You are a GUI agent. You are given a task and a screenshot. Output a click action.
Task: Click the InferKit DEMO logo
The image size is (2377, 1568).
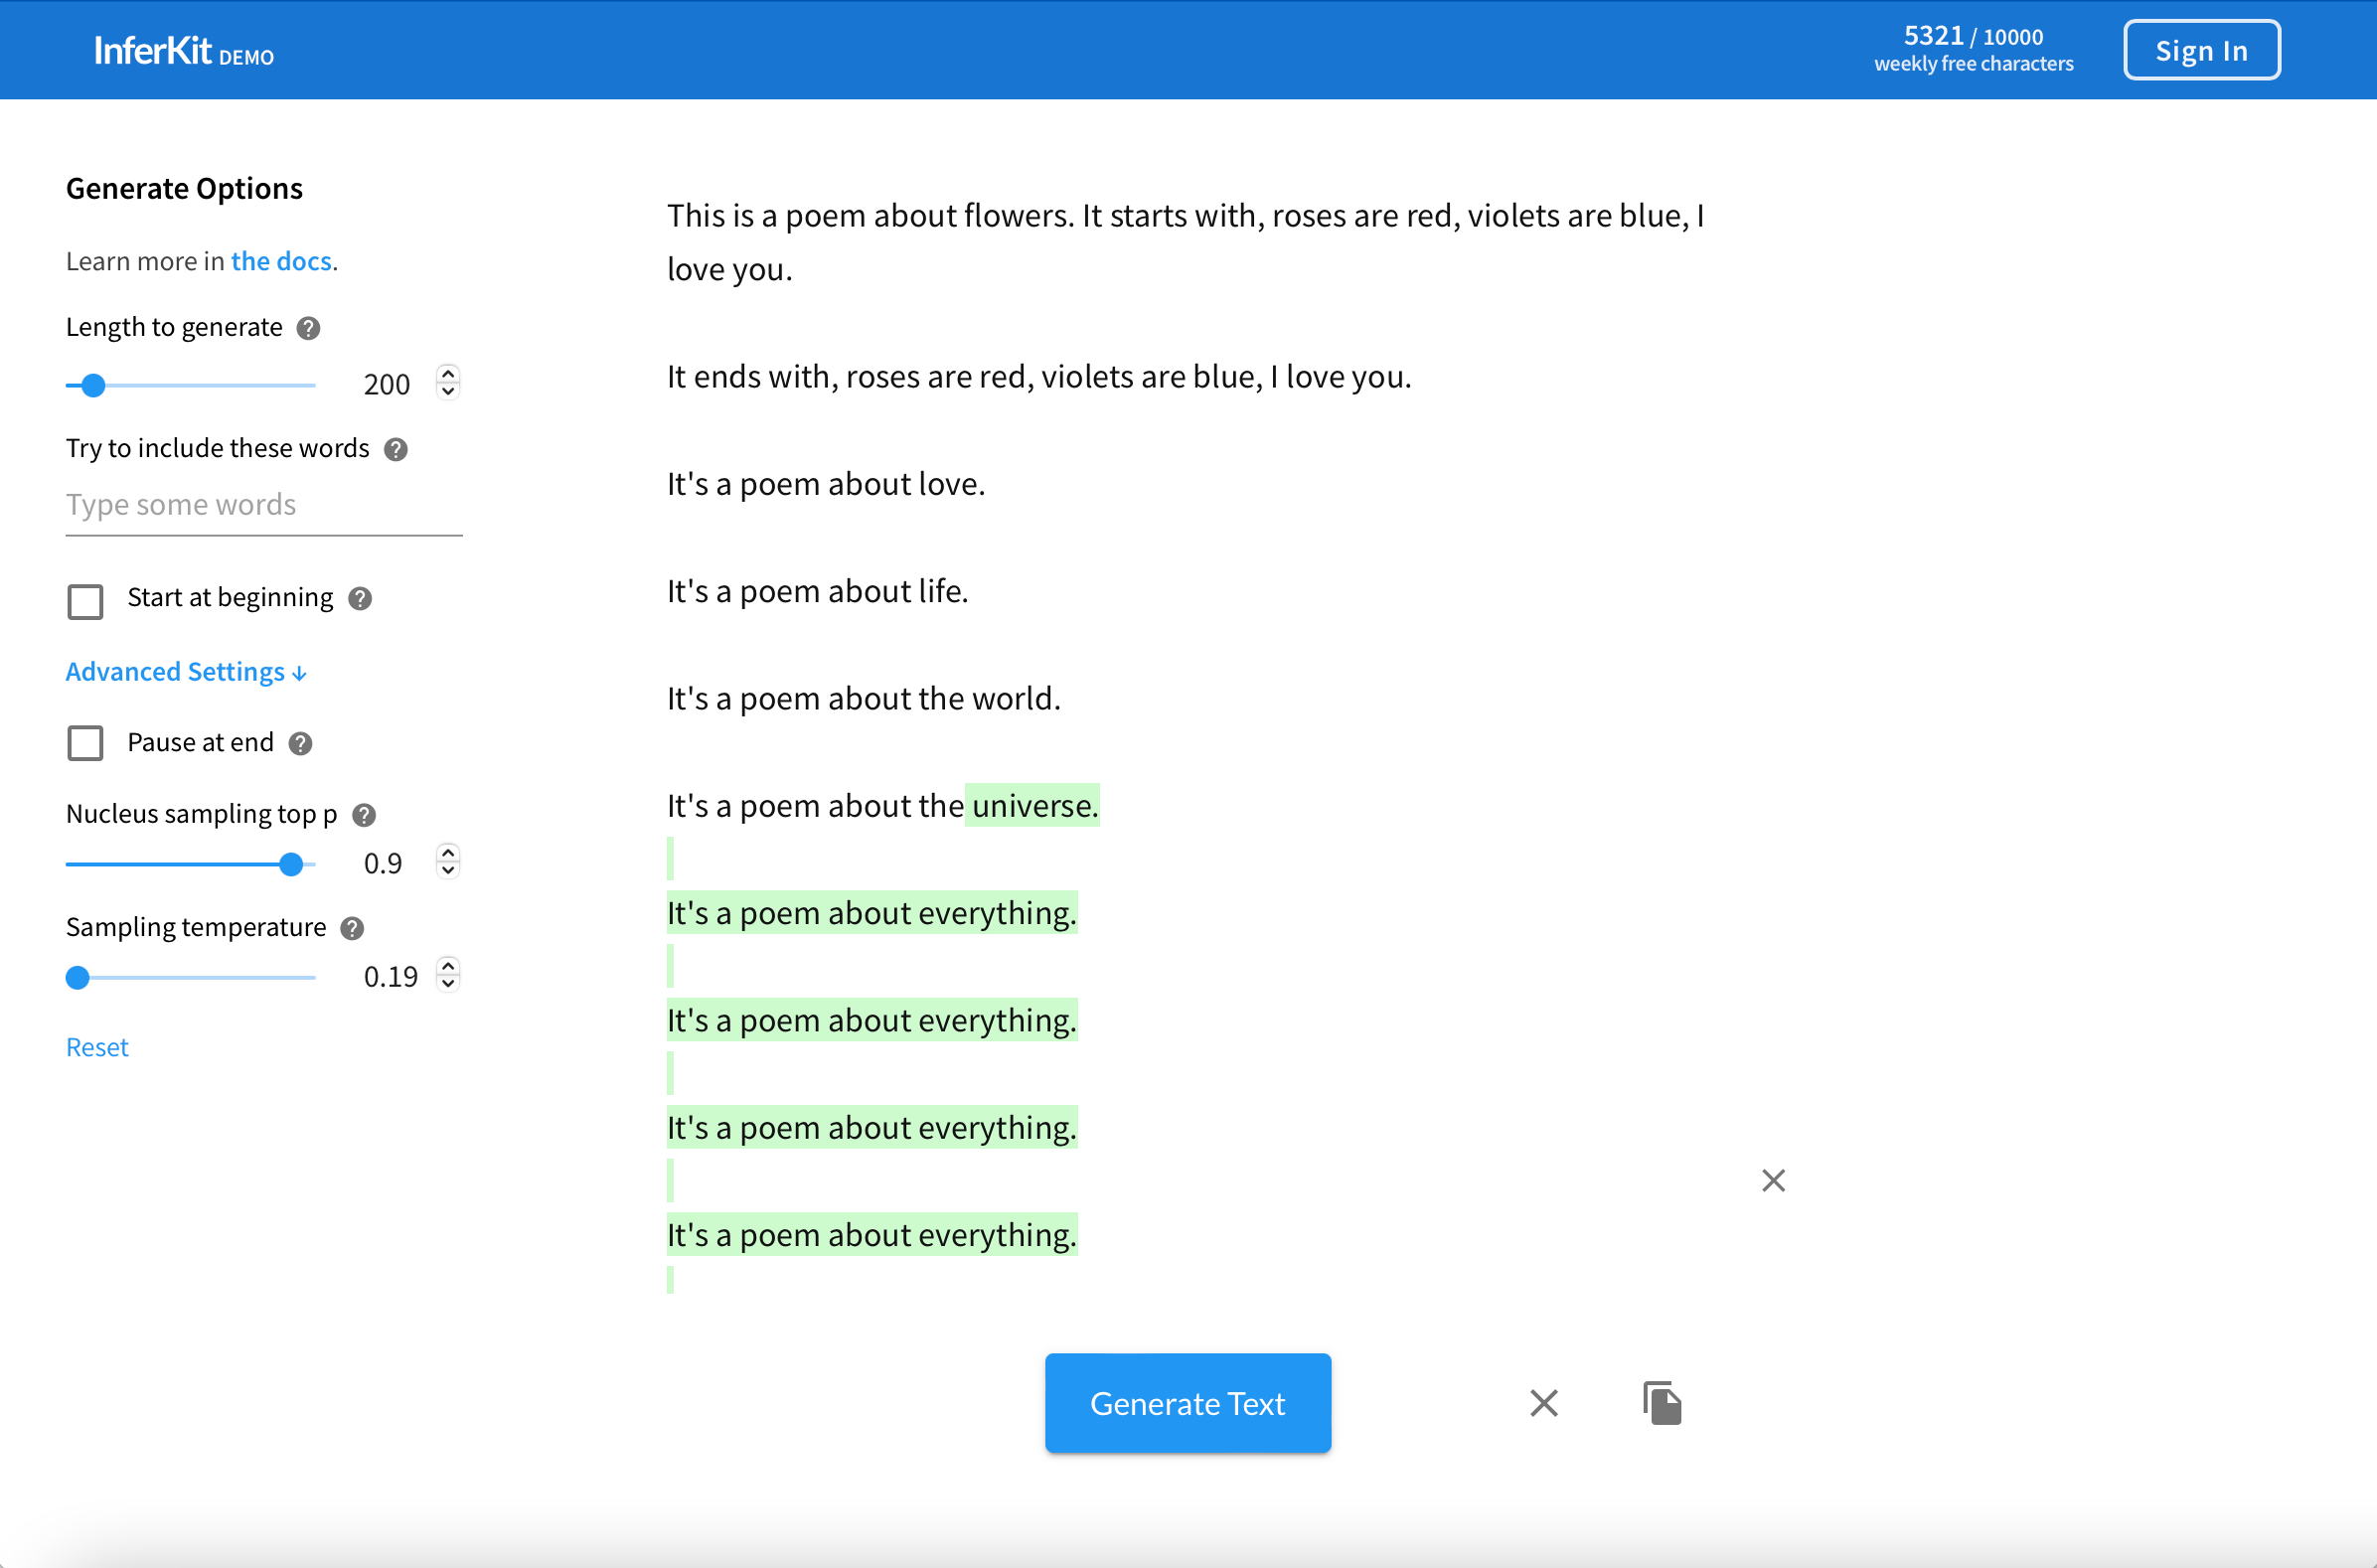click(184, 51)
